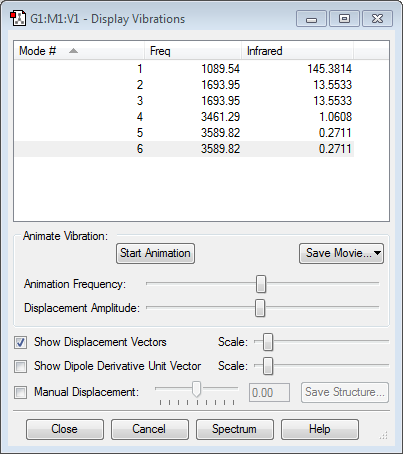The width and height of the screenshot is (403, 454).
Task: Click the resize grip at bottom corner
Action: (384, 435)
